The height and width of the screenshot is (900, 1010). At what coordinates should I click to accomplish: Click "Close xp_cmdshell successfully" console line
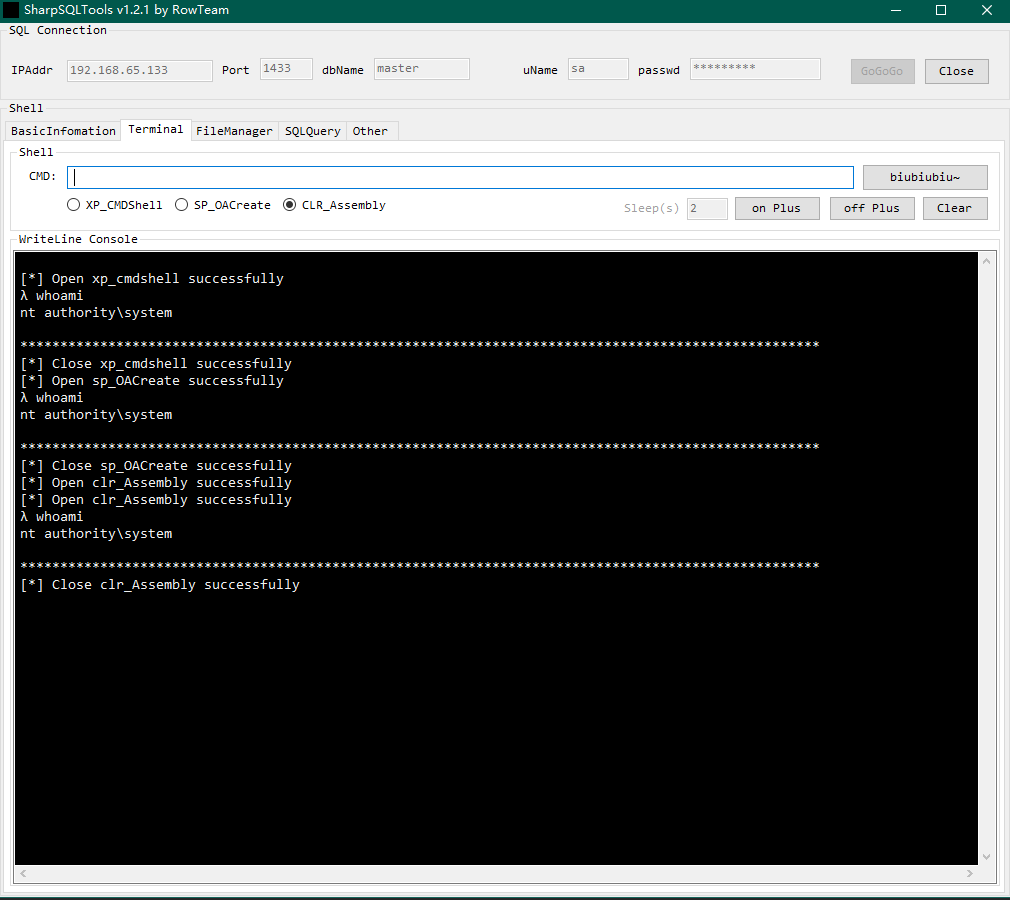pos(156,364)
